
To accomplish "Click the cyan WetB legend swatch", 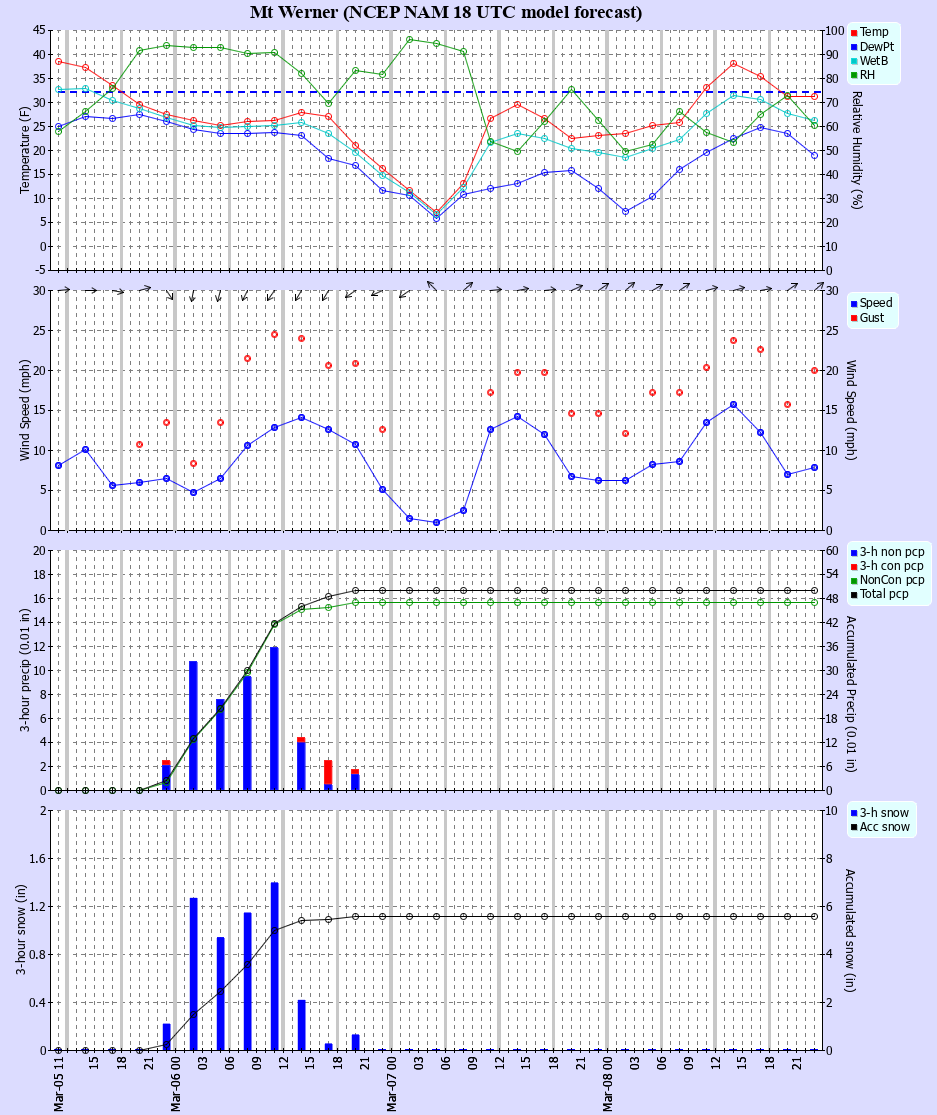I will click(x=854, y=61).
